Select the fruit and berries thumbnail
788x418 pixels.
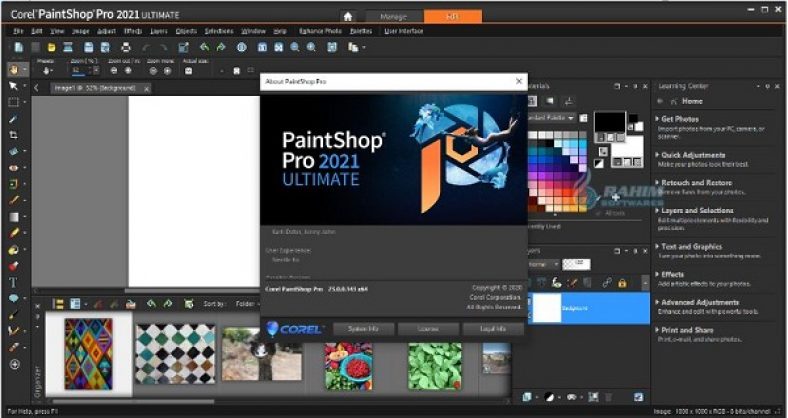point(349,366)
